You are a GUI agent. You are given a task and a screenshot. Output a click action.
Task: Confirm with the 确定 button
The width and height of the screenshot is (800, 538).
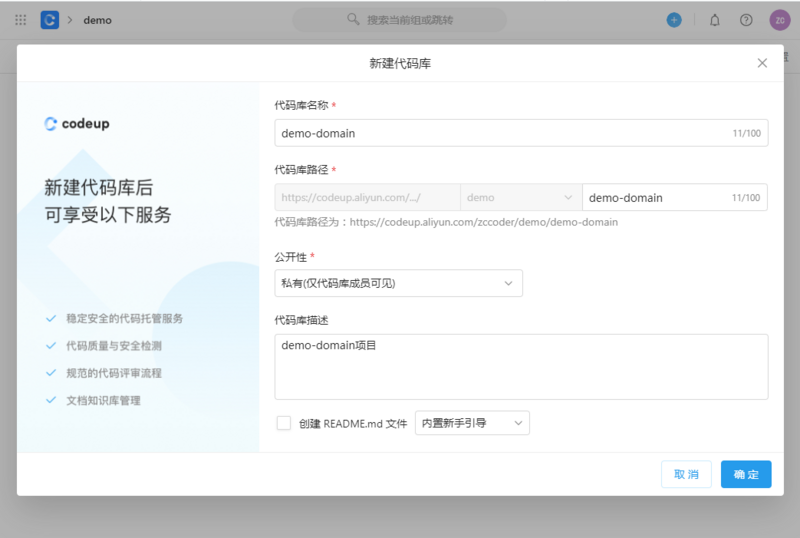coord(746,474)
